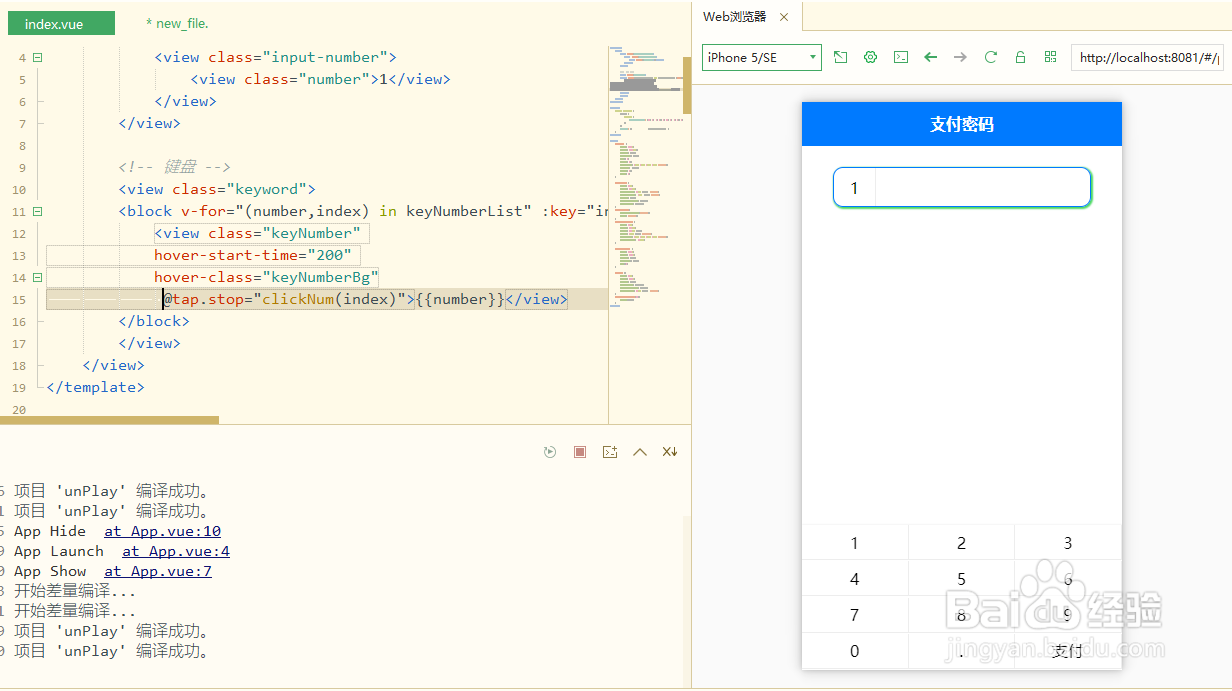Tap keypad number 7 in preview

[855, 615]
